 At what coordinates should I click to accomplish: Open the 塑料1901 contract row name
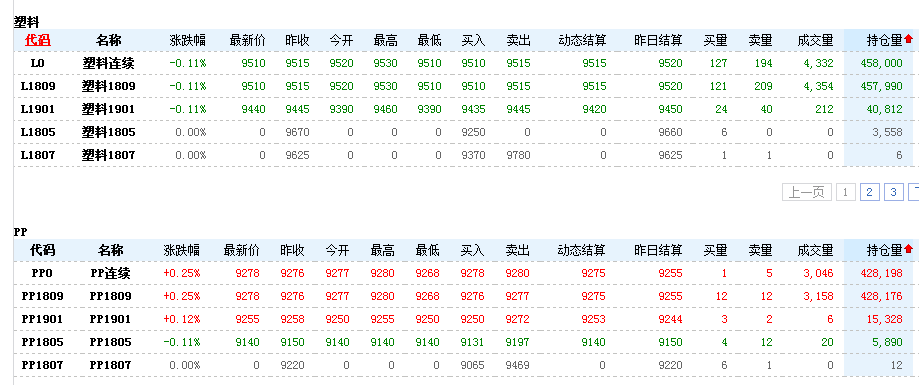tap(108, 109)
